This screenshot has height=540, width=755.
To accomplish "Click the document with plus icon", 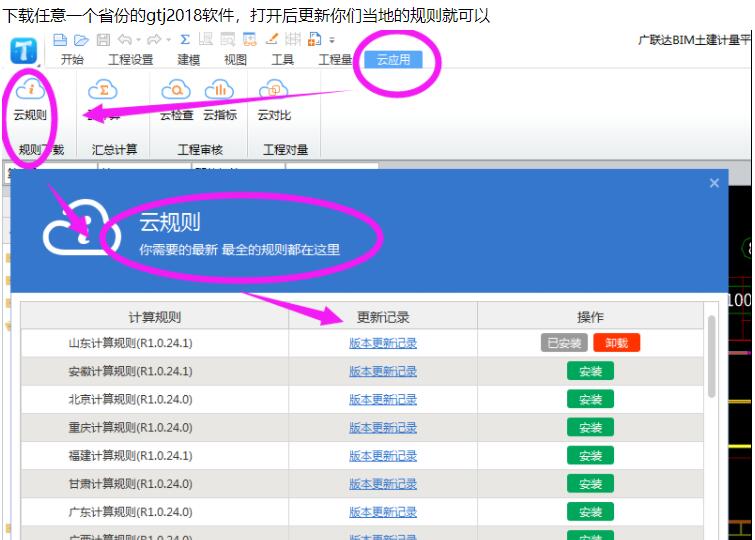I will click(314, 40).
